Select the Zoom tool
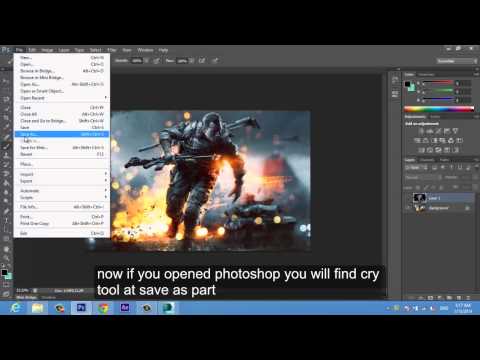 pyautogui.click(x=6, y=258)
